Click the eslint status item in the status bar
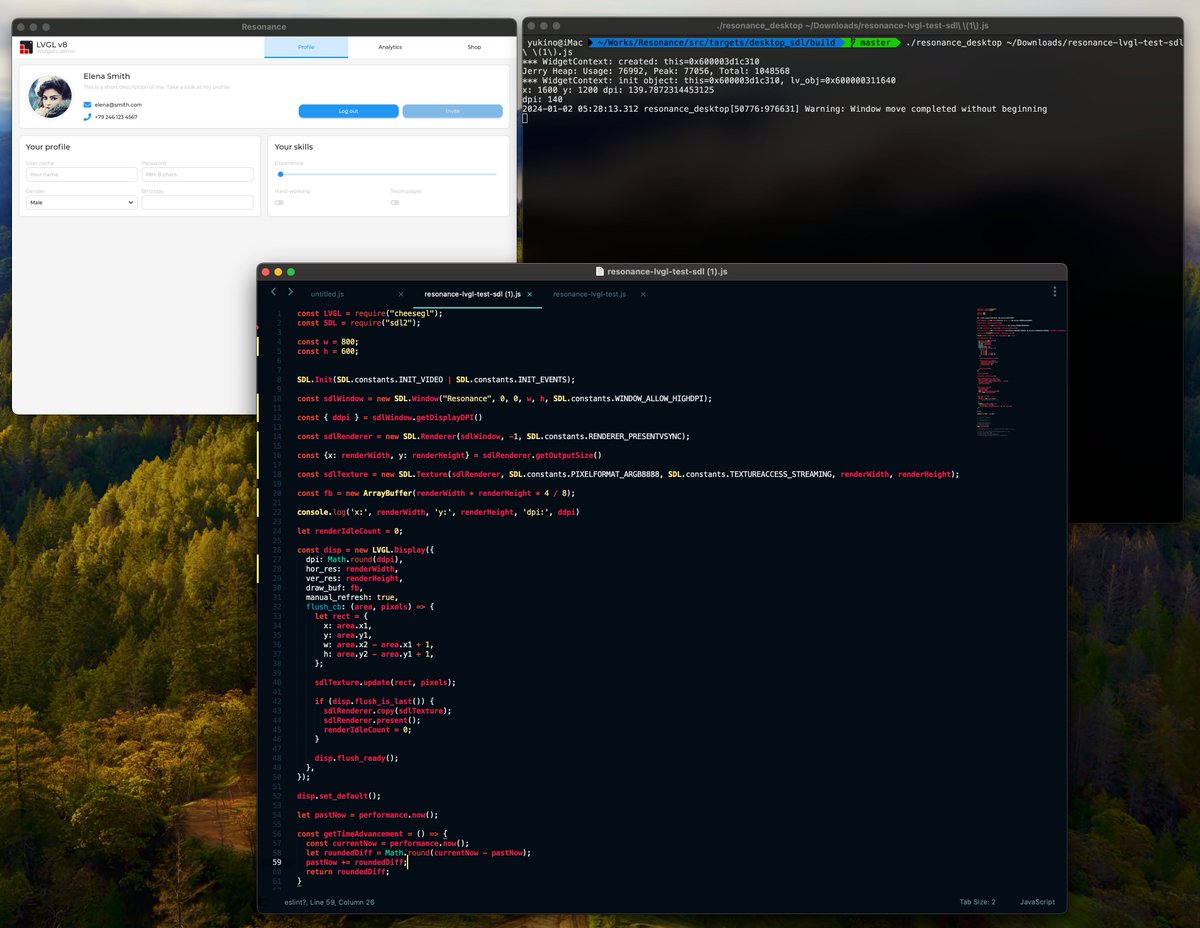This screenshot has width=1200, height=928. pos(297,901)
